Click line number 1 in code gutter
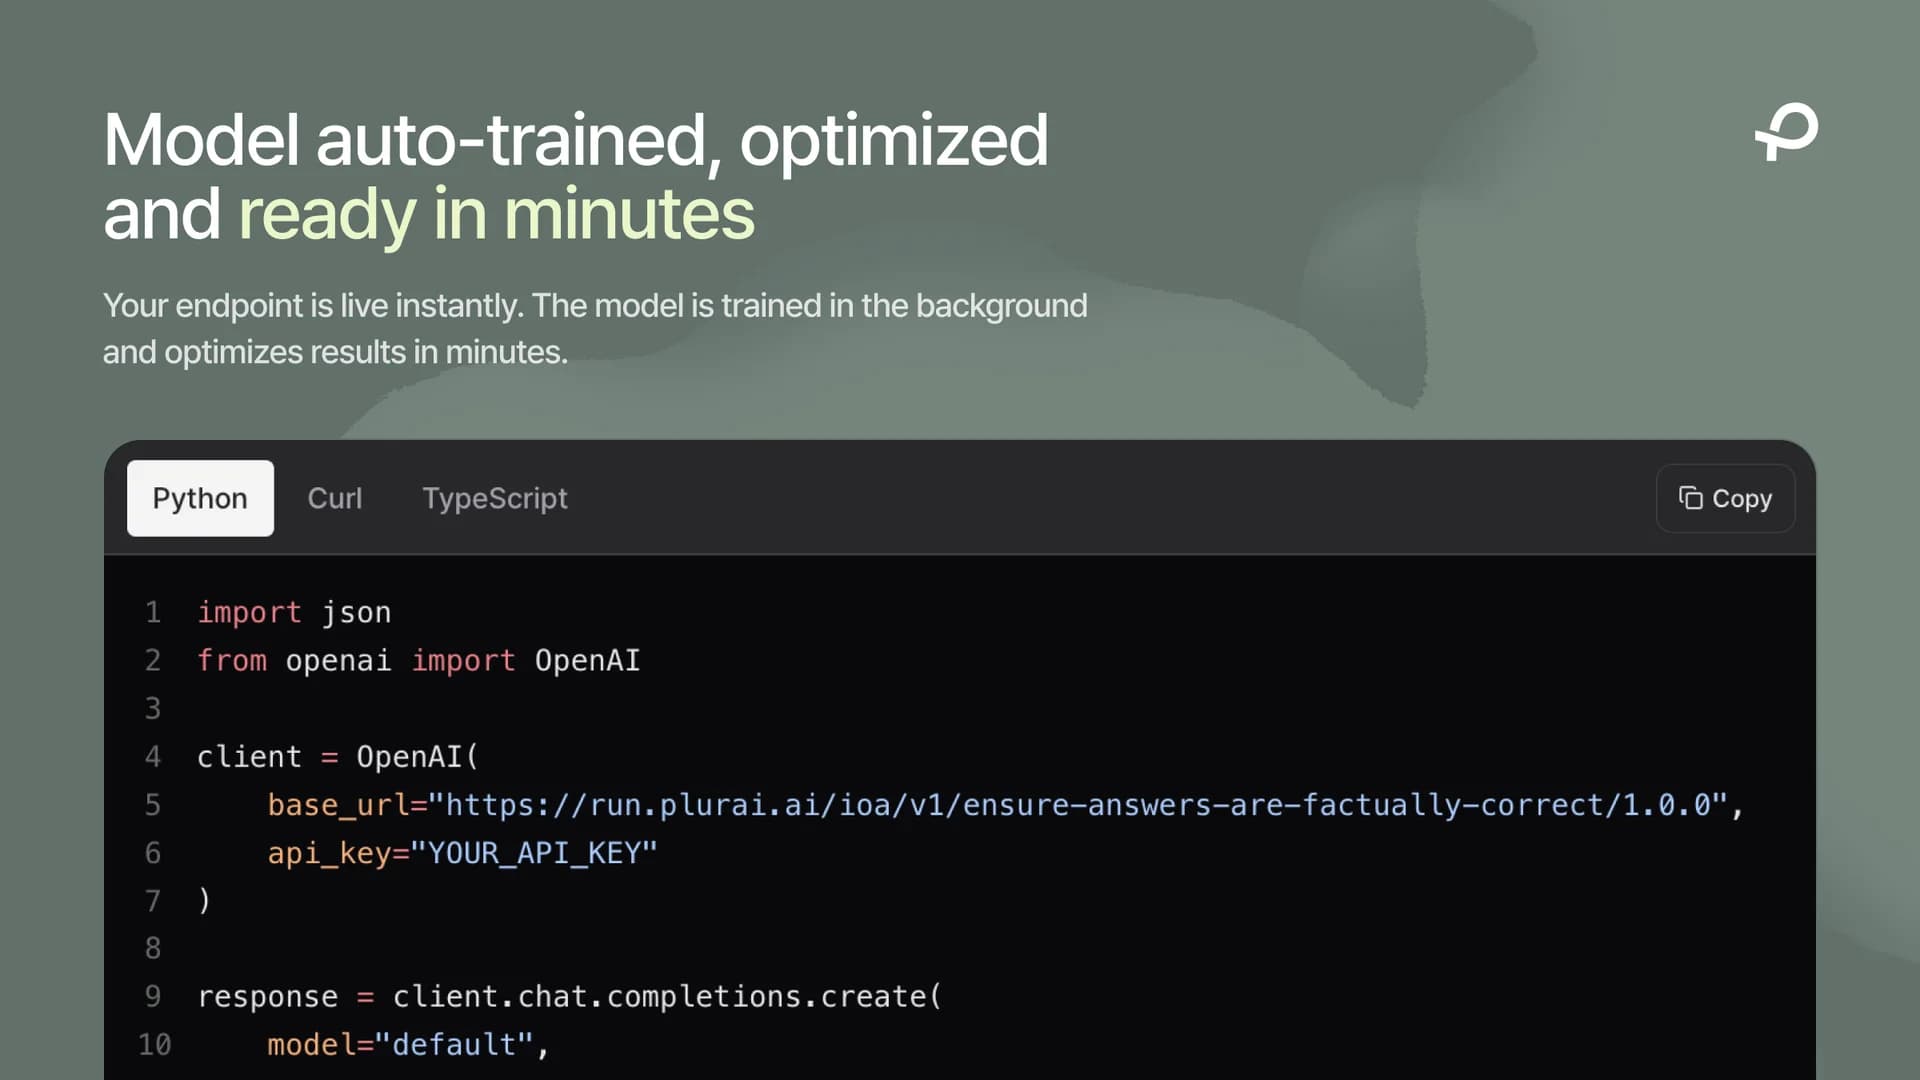This screenshot has height=1080, width=1920. click(153, 612)
